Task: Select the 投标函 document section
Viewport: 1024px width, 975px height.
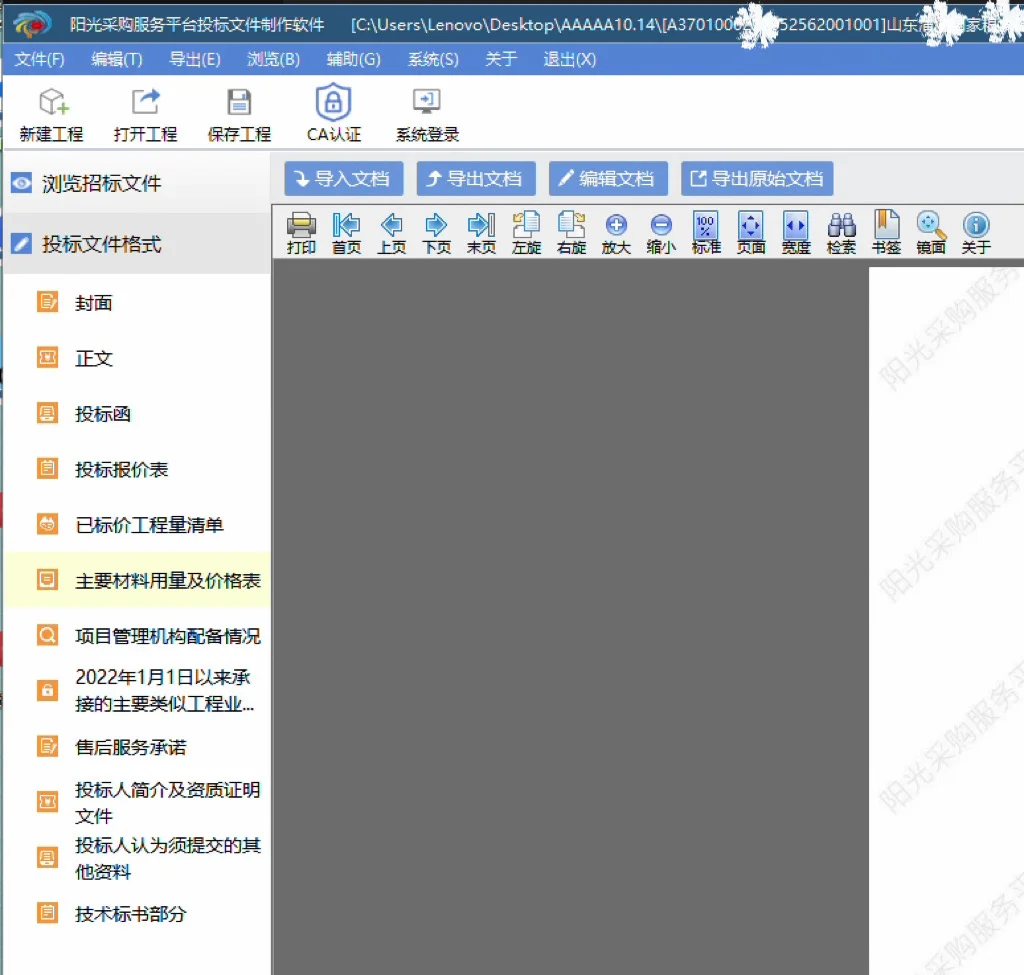Action: (x=105, y=413)
